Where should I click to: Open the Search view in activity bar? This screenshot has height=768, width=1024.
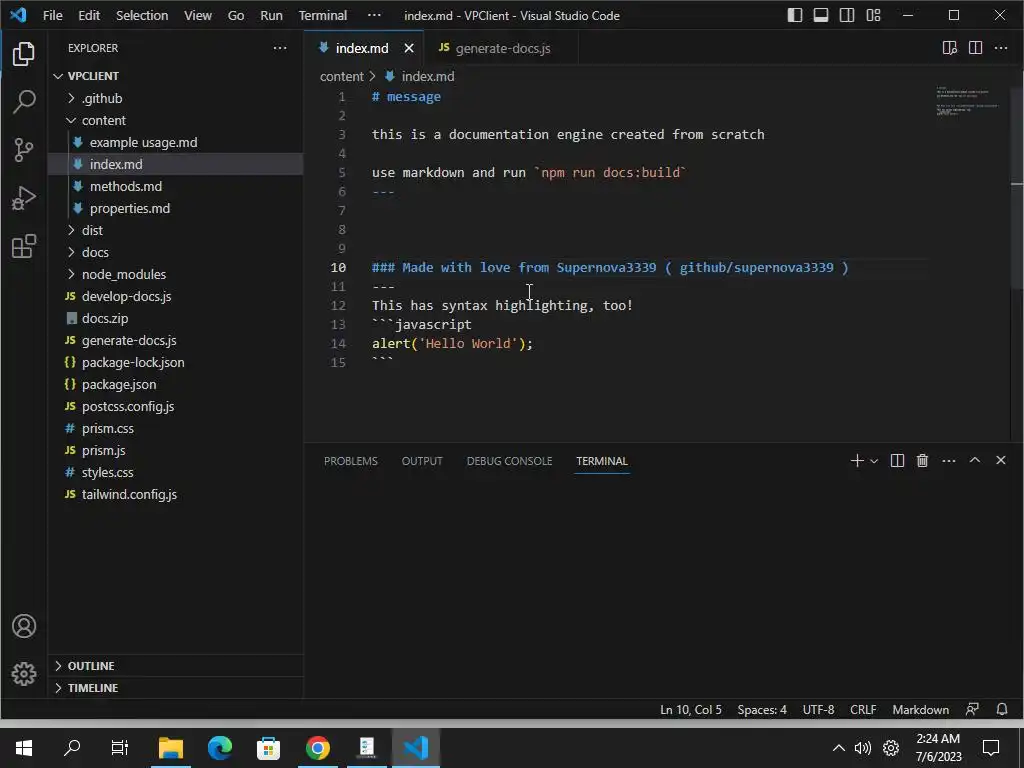click(x=24, y=102)
